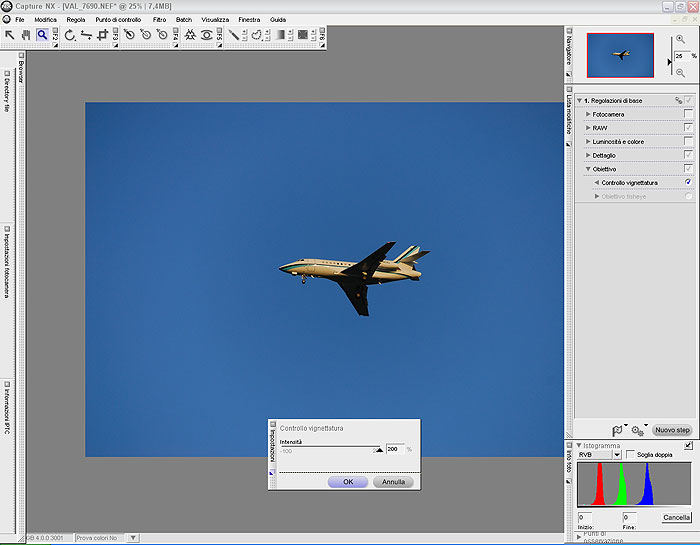Select the direct selection arrow tool
700x545 pixels.
coord(9,35)
